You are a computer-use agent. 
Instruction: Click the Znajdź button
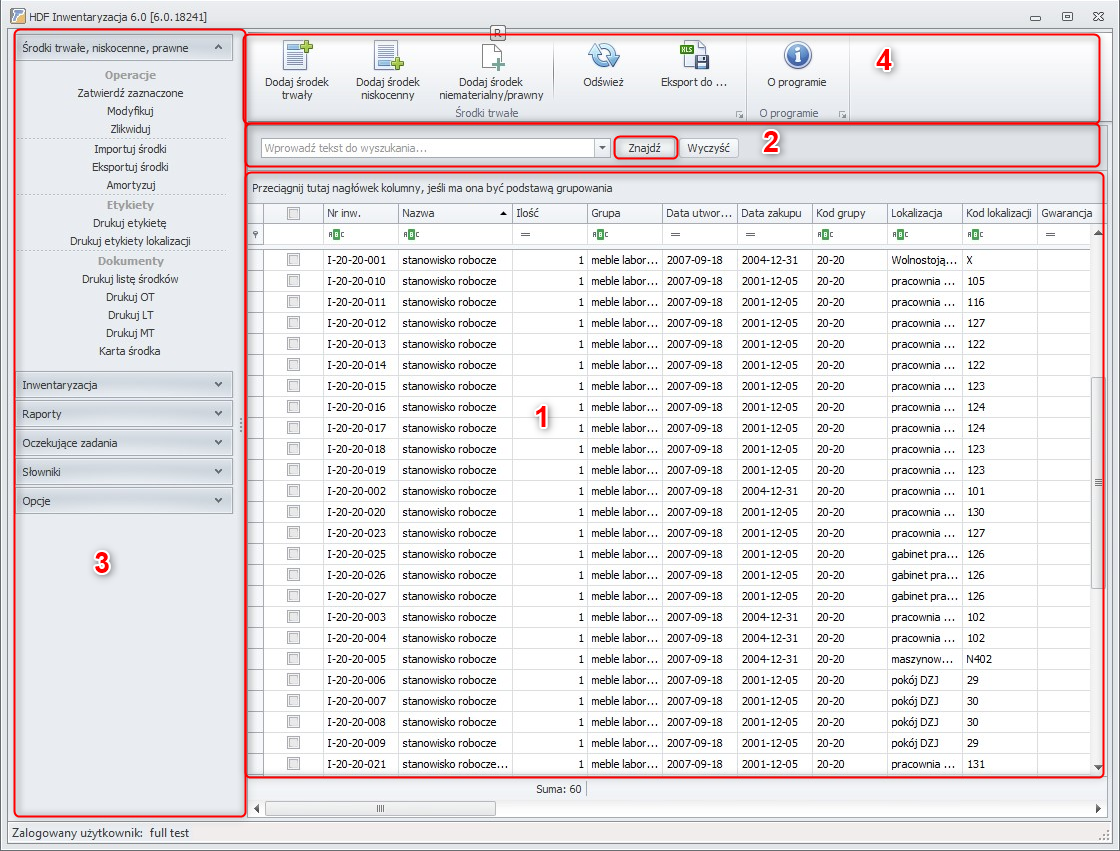[x=644, y=148]
